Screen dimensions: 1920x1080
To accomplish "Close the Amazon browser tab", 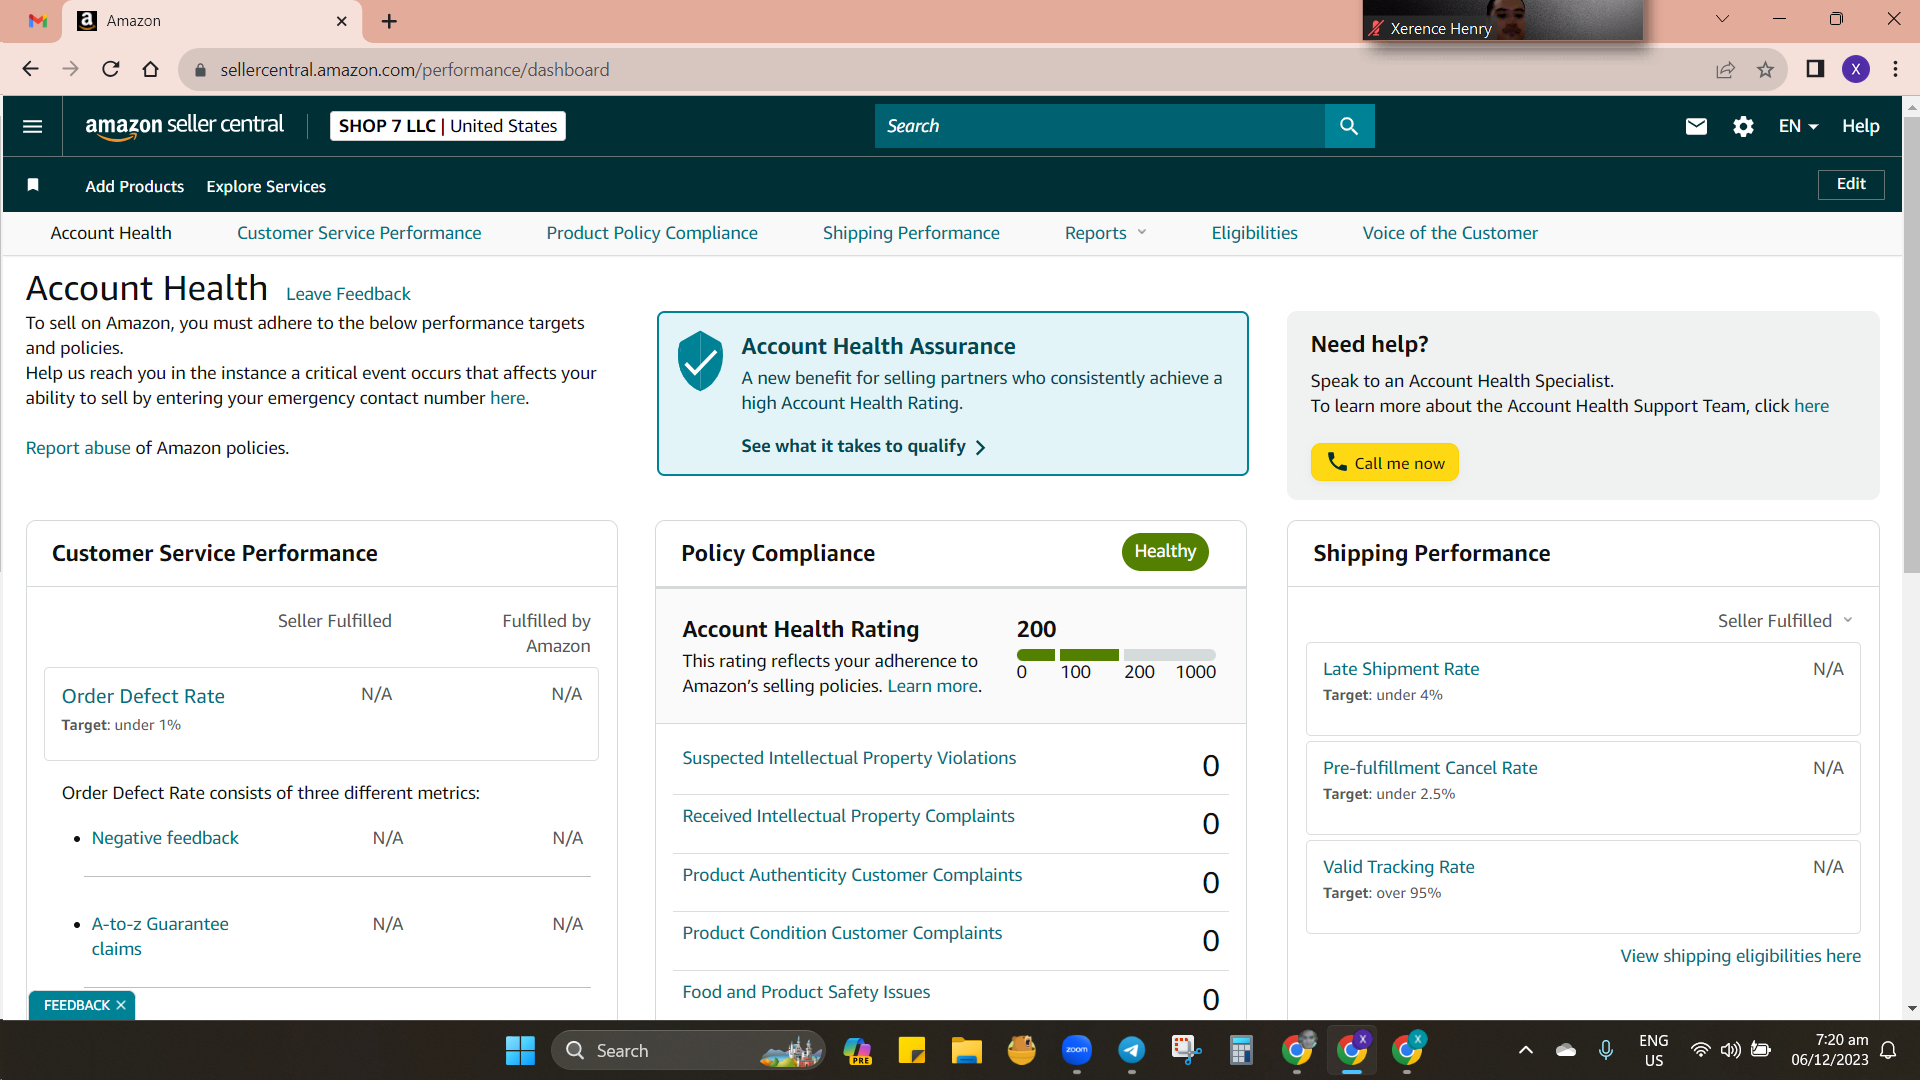I will 342,21.
